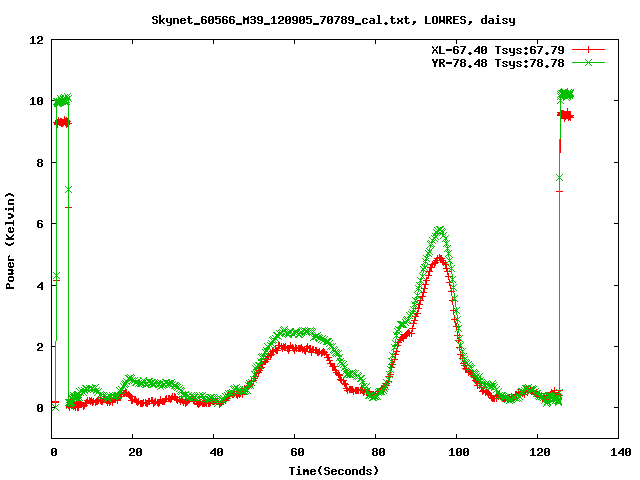Click the x-axis tick label 40
This screenshot has height=480, width=640.
(216, 452)
